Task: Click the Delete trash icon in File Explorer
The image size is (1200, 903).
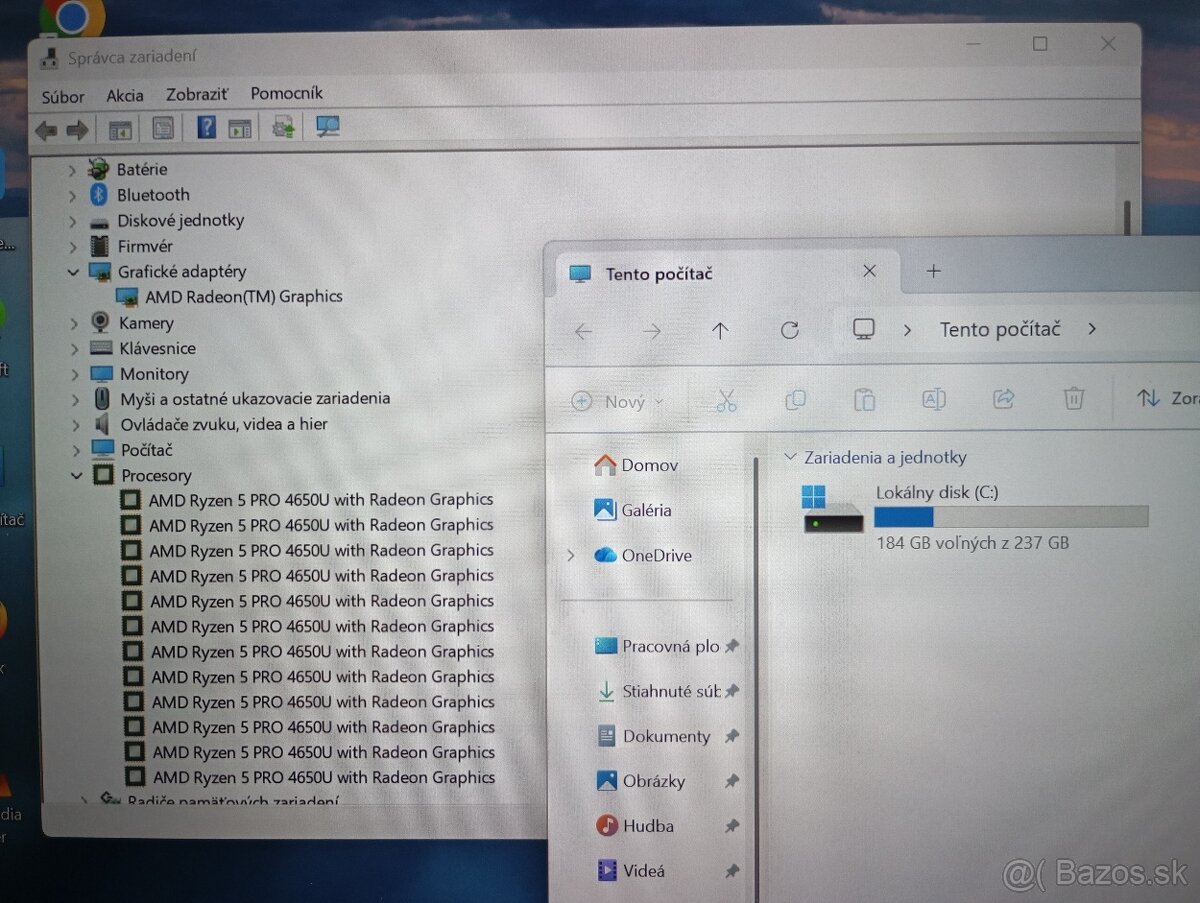Action: point(1074,399)
